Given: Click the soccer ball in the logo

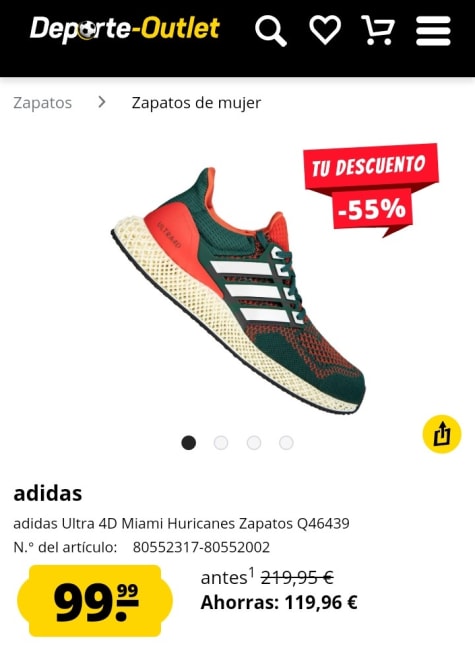Looking at the screenshot, I should point(87,30).
